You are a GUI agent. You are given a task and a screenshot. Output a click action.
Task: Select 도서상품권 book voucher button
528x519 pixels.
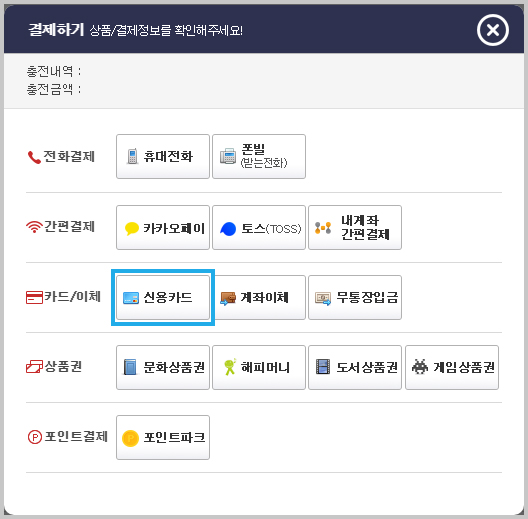[x=355, y=367]
